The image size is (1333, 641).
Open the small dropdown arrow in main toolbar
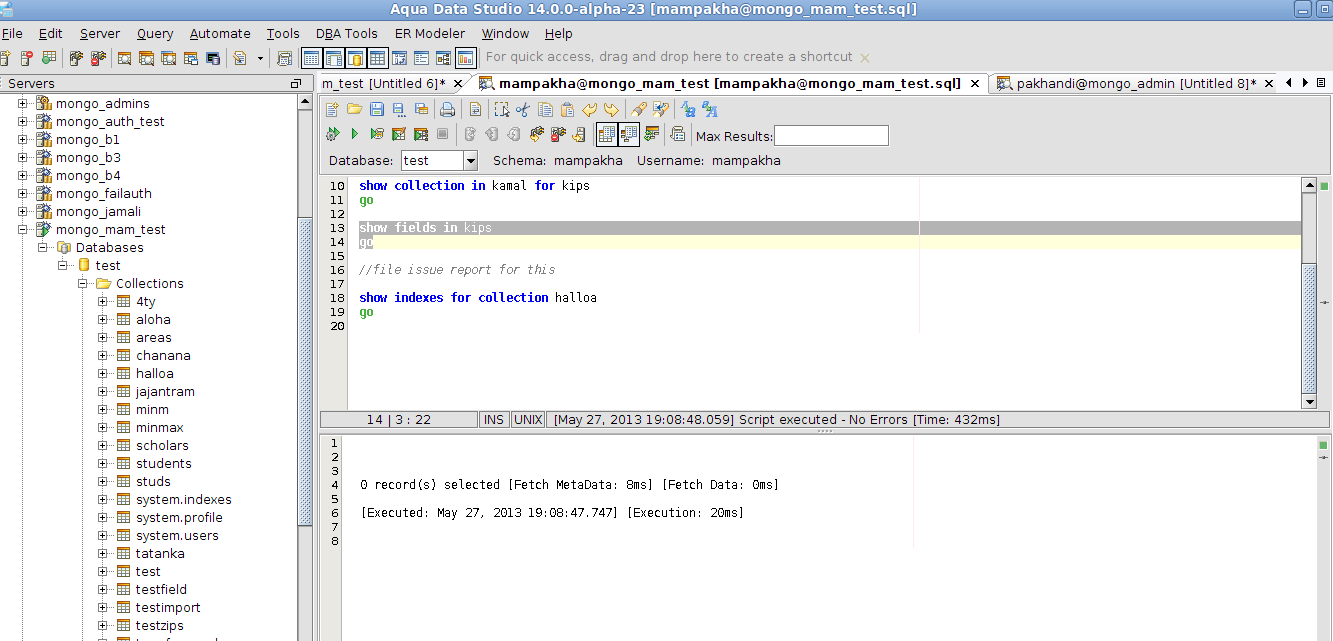(x=260, y=58)
